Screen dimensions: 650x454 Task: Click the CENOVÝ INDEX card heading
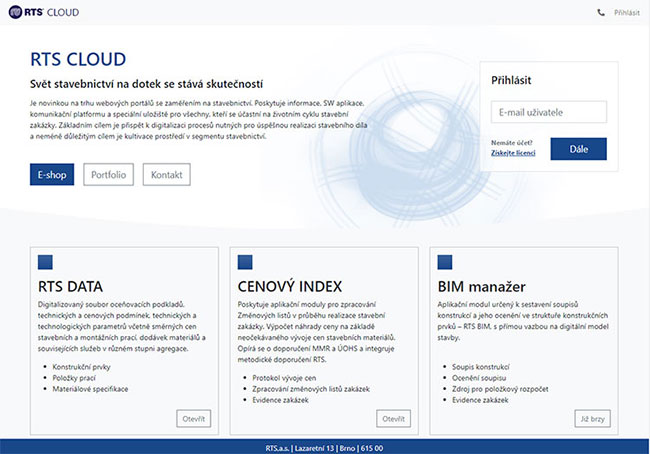(x=290, y=286)
